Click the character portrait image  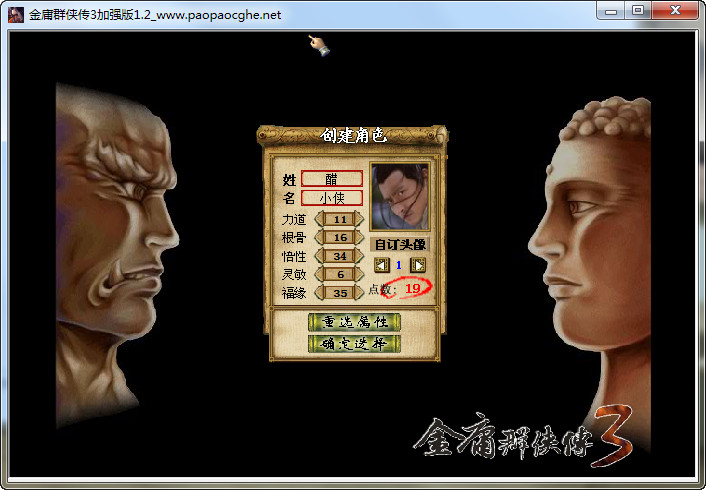[400, 197]
